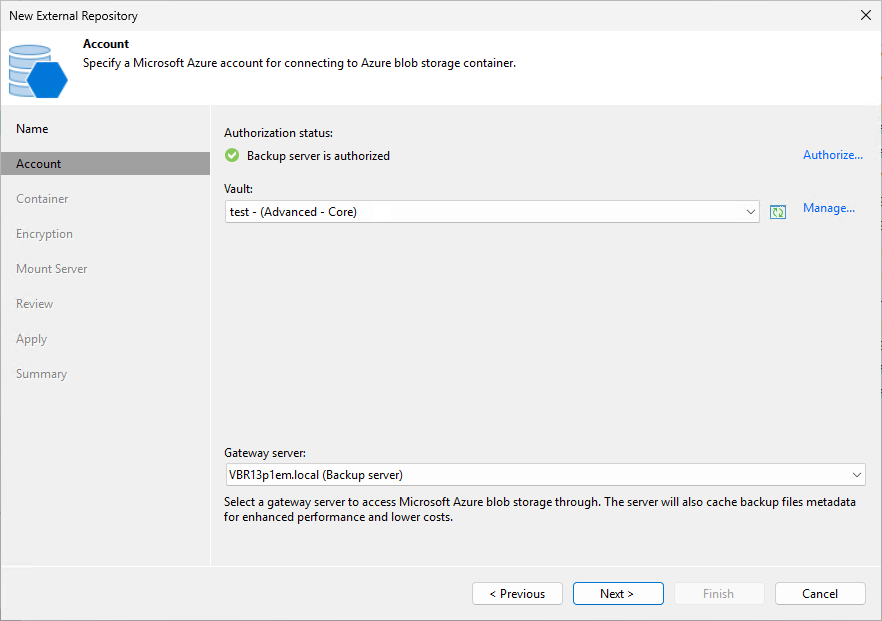Refresh the vault list icon
The height and width of the screenshot is (621, 882).
click(778, 212)
